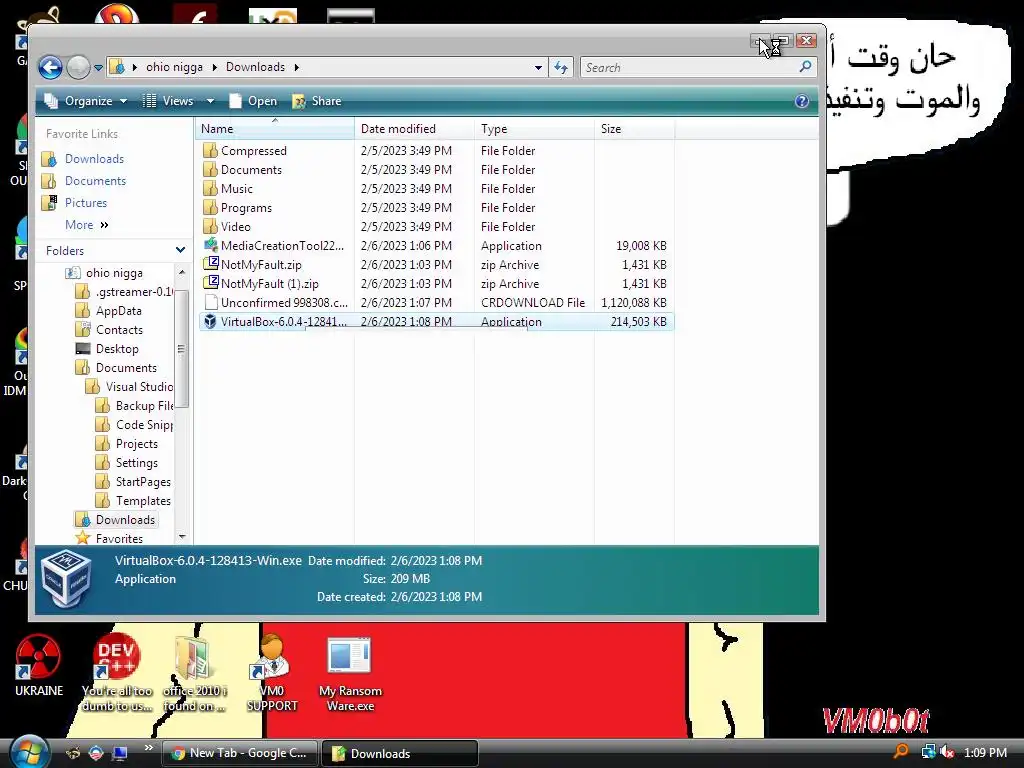The image size is (1024, 768).
Task: Open the UKRAINE desktop shortcut
Action: pos(39,666)
